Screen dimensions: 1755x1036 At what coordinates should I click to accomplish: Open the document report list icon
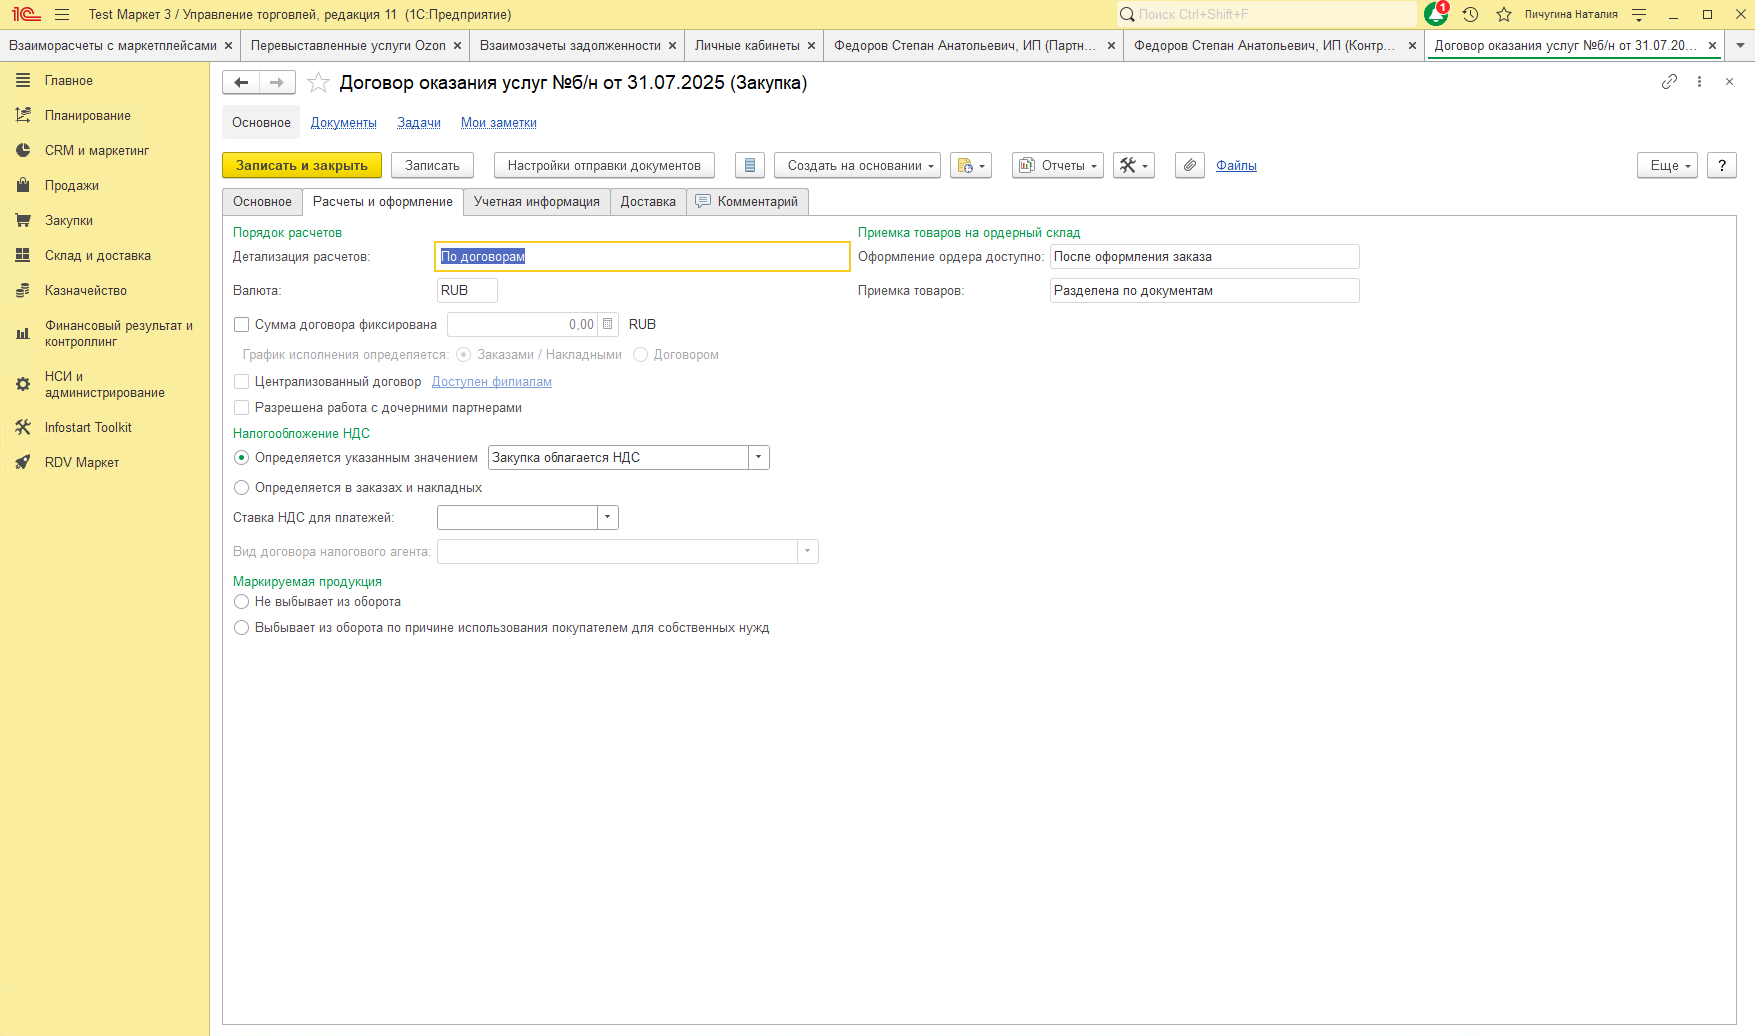click(749, 166)
